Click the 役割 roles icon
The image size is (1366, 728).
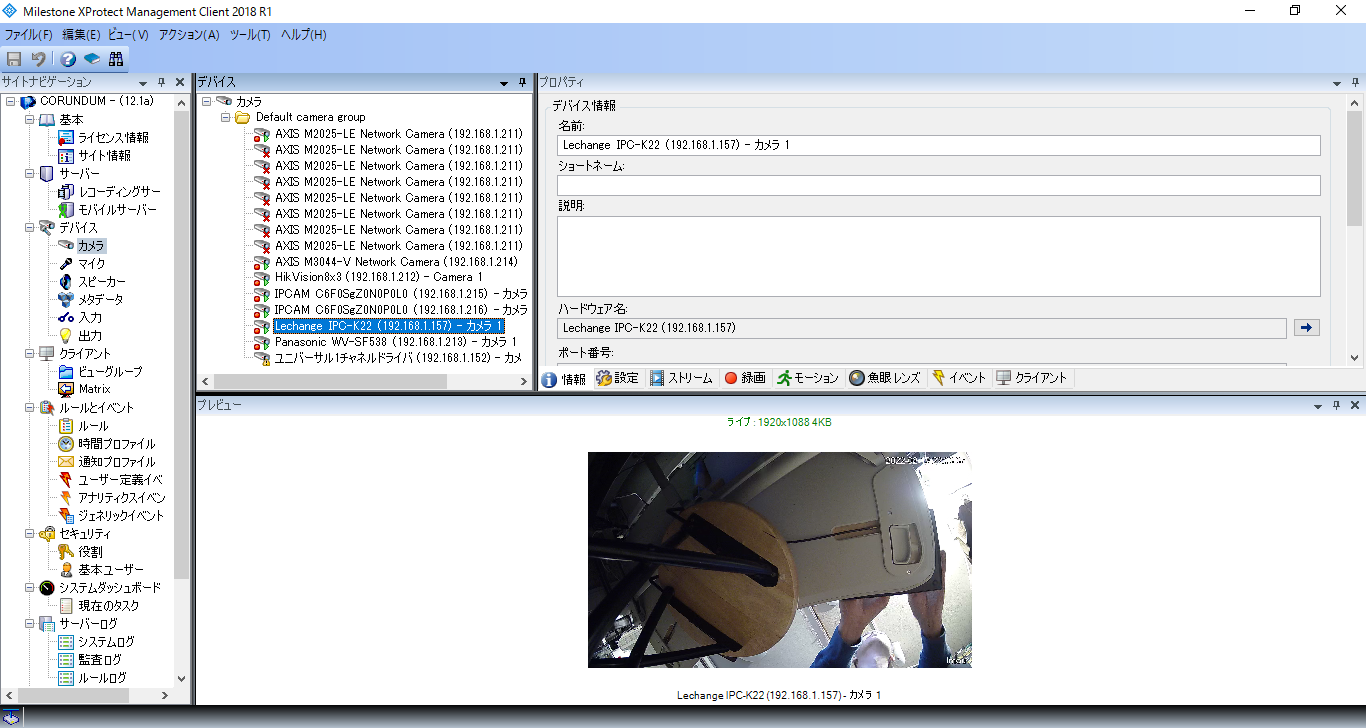click(x=66, y=552)
